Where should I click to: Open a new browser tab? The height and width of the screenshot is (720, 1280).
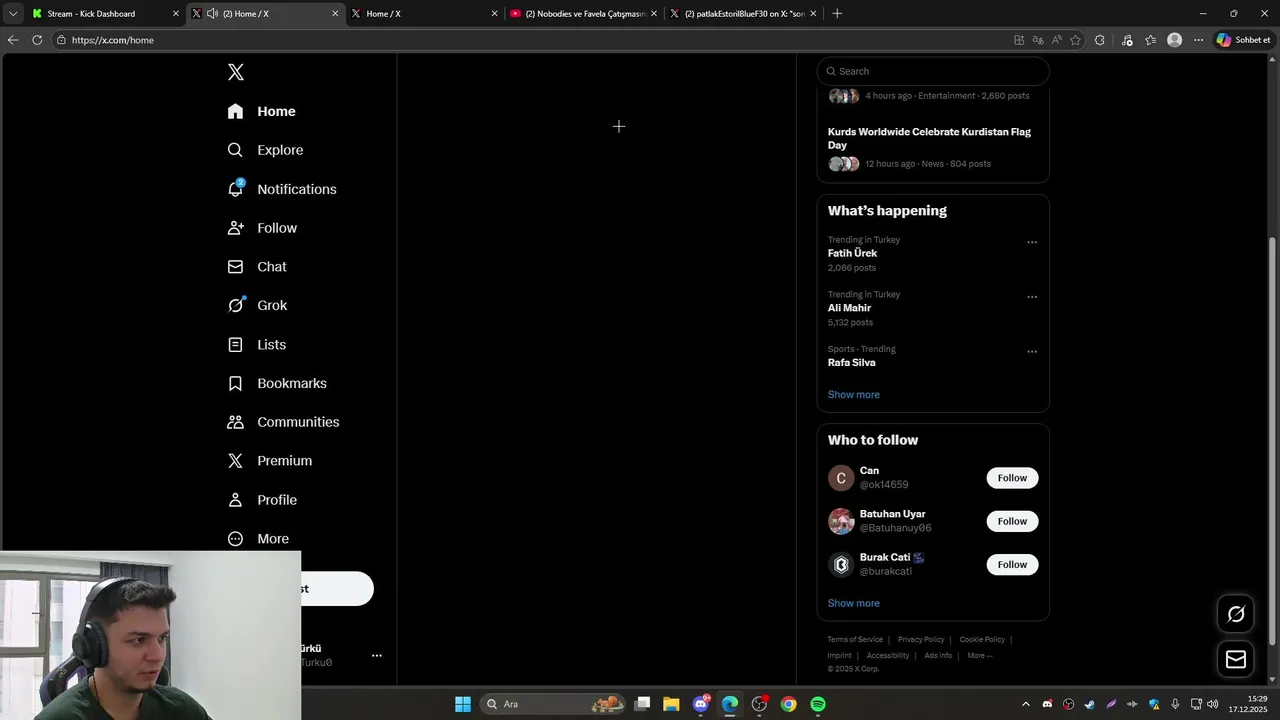click(837, 14)
